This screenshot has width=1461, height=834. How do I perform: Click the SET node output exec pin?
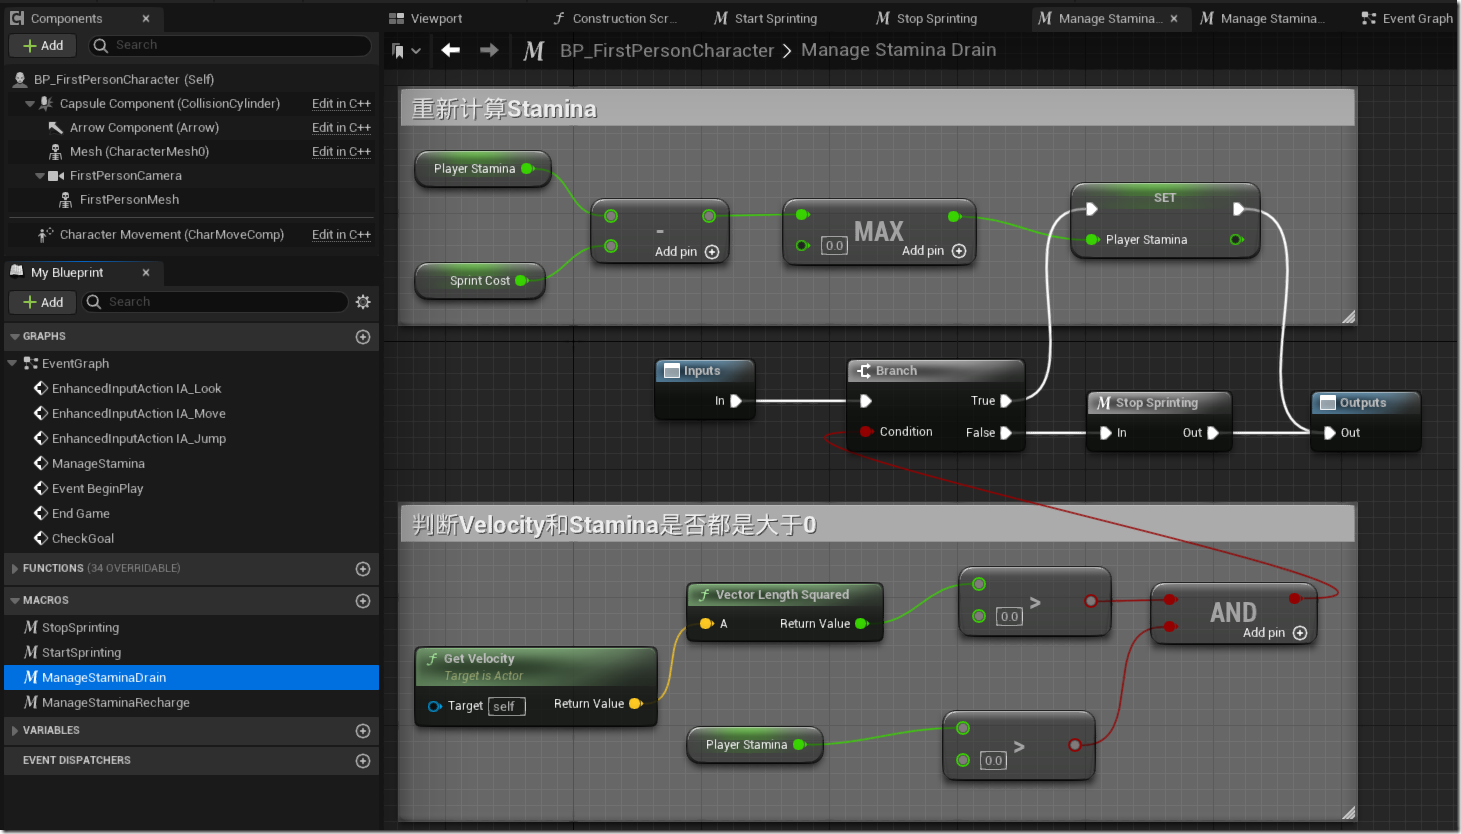tap(1238, 209)
